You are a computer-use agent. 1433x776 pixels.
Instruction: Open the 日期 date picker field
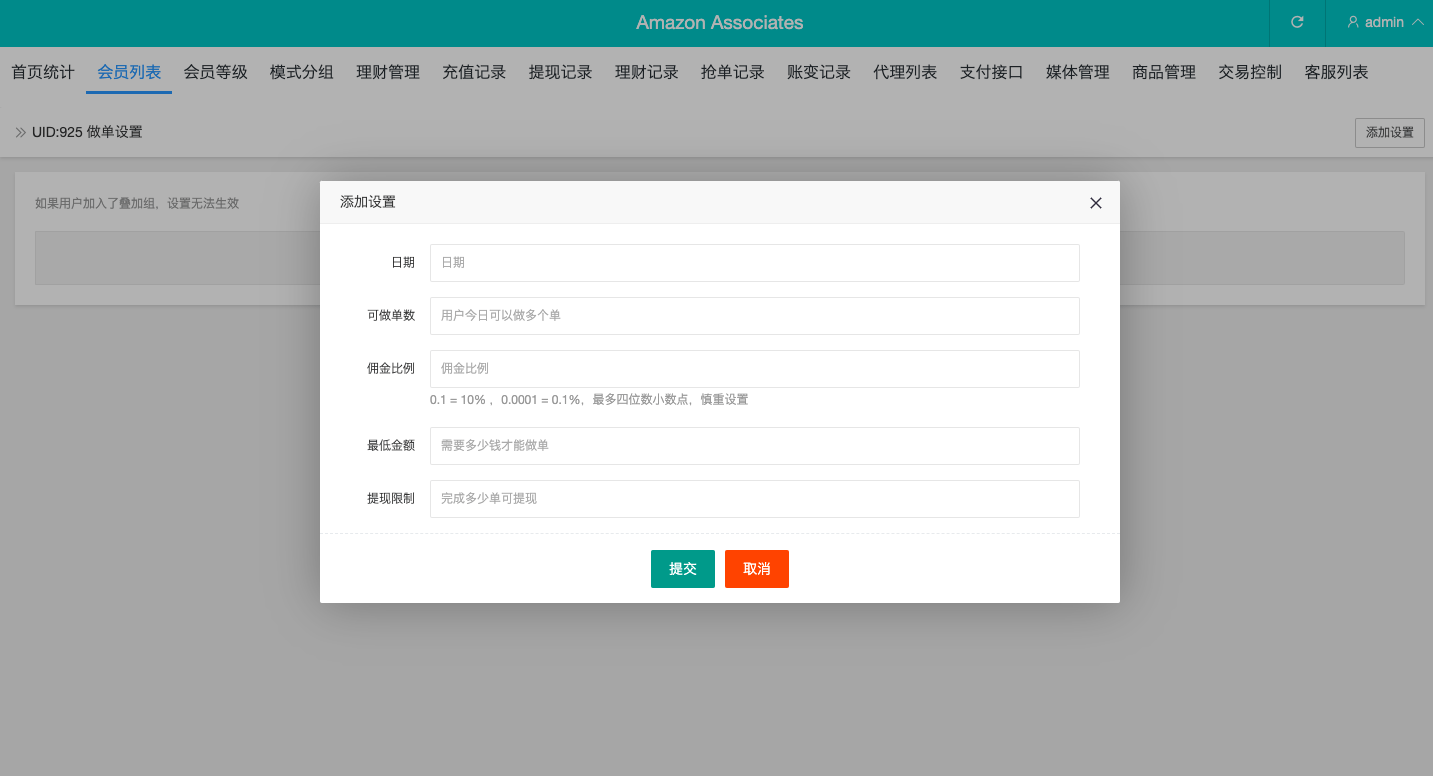(x=754, y=262)
